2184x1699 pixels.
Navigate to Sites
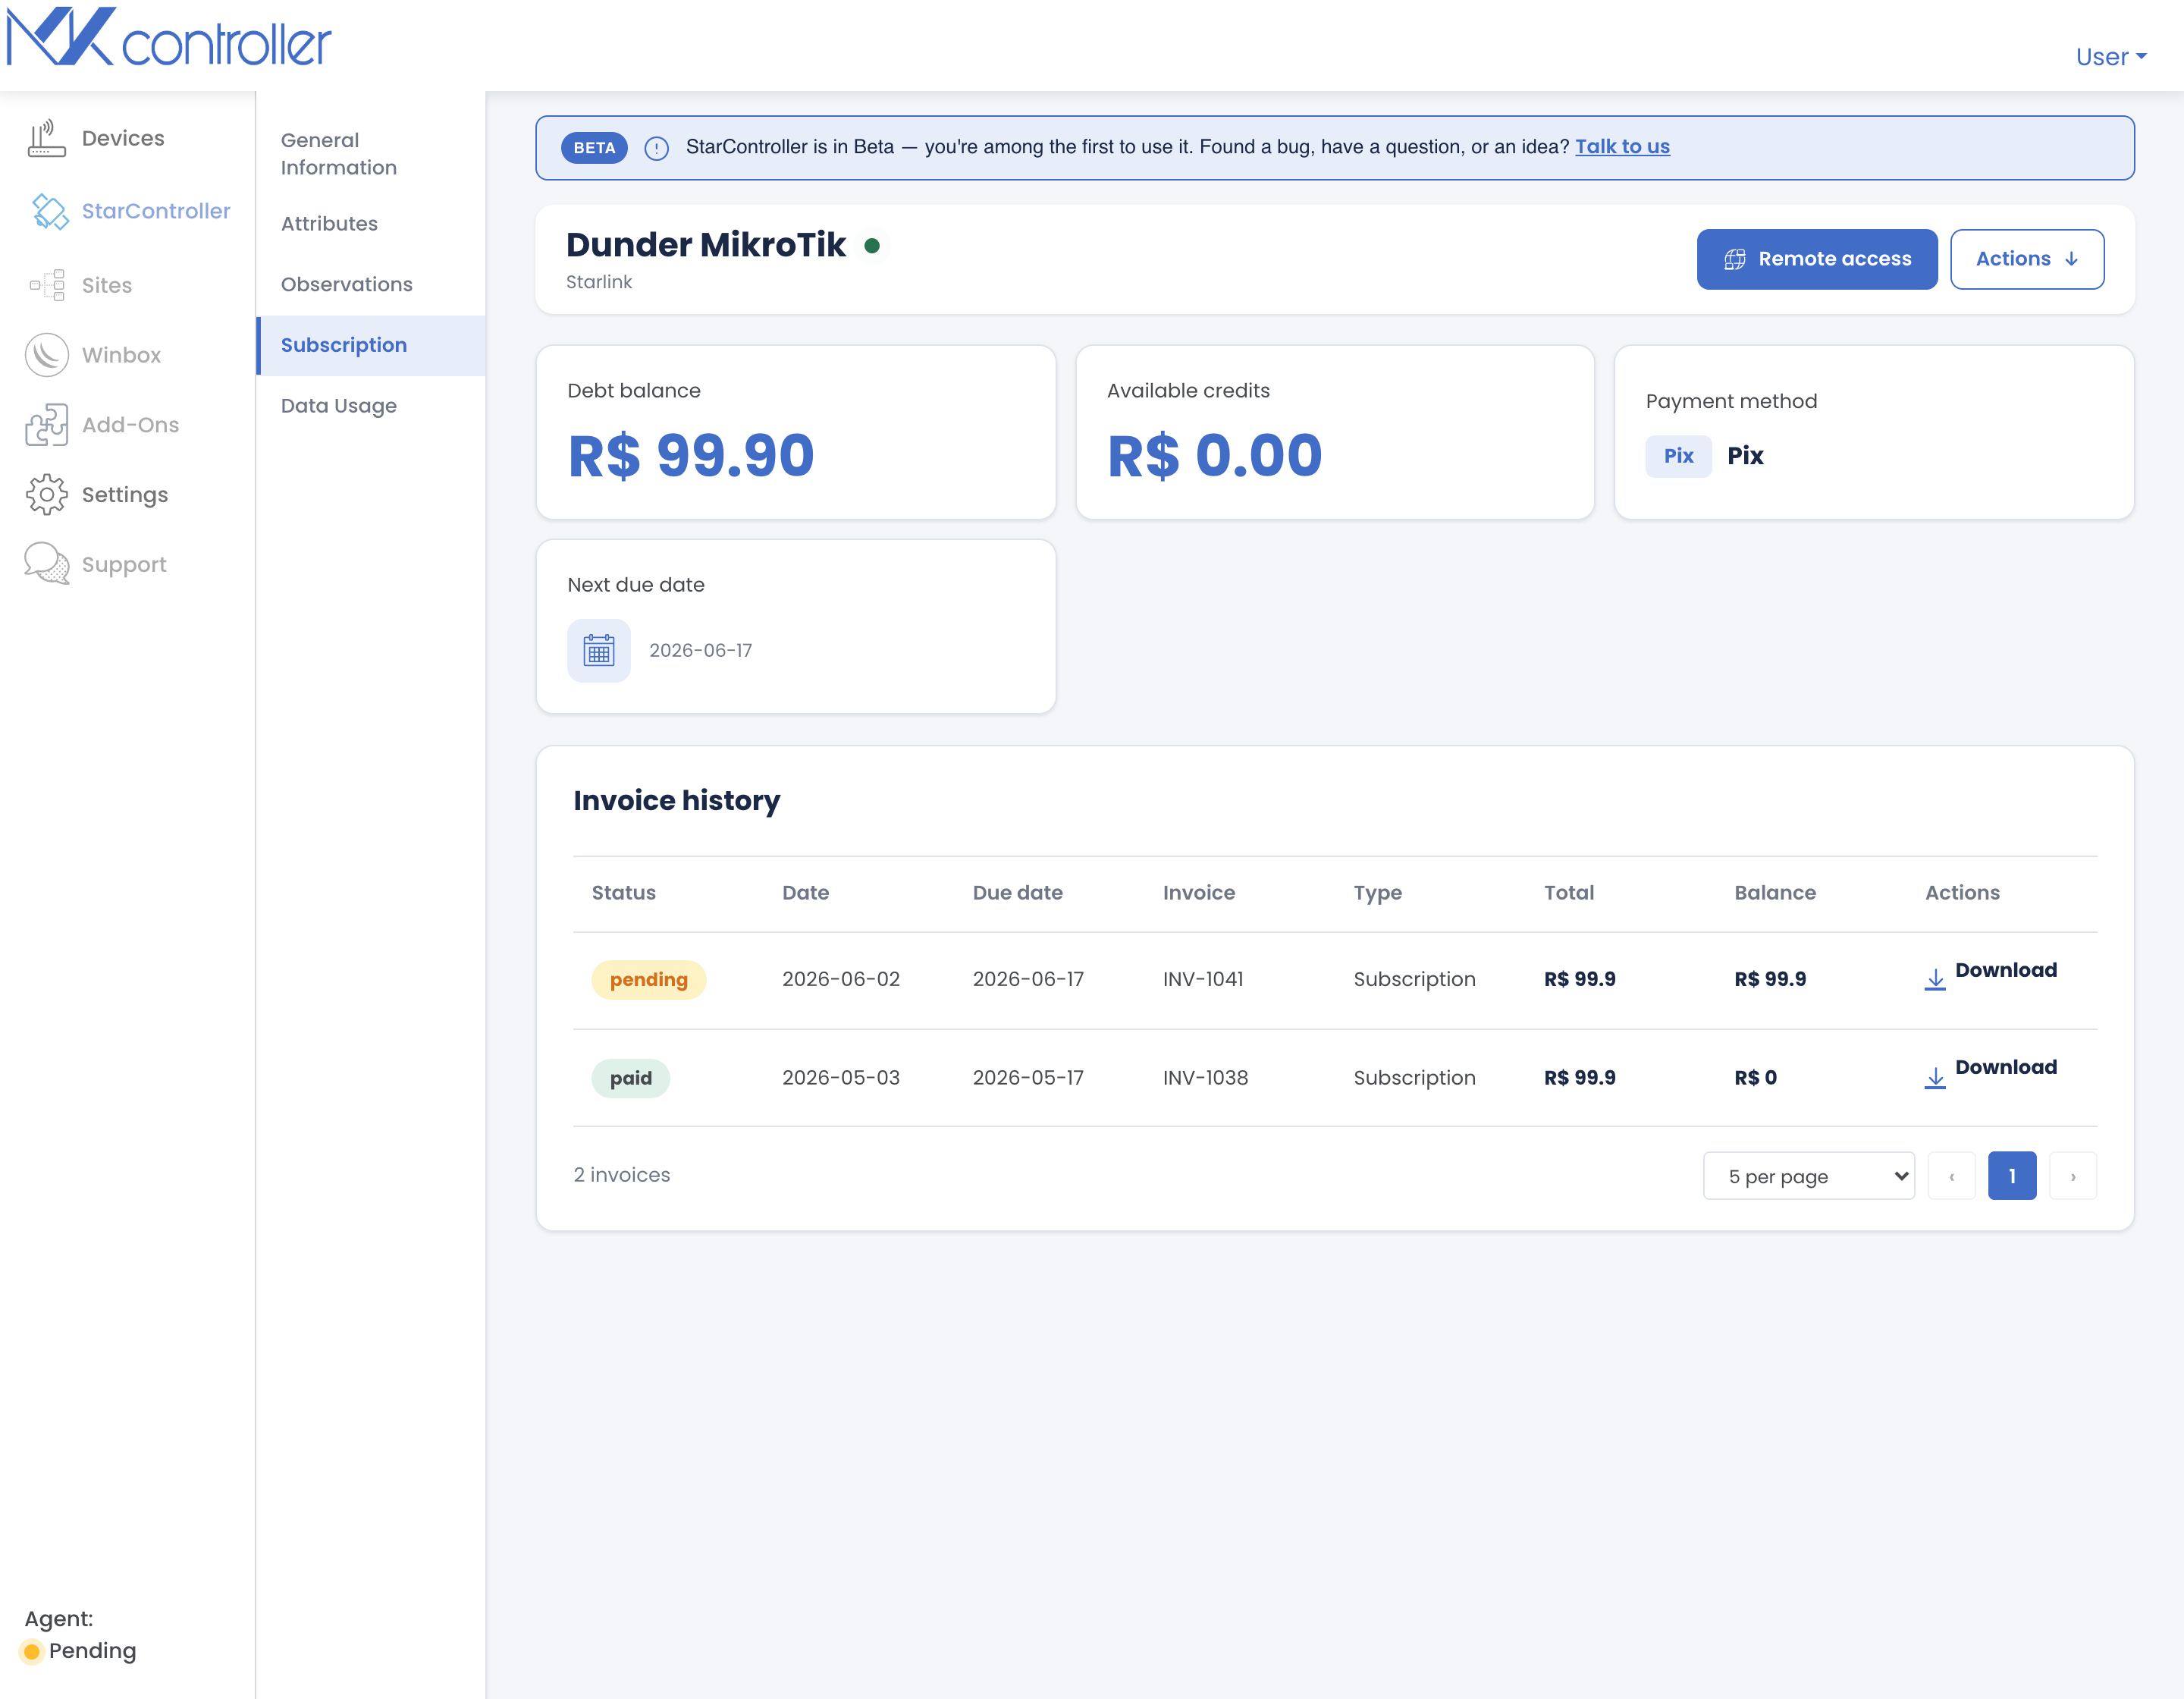coord(107,285)
